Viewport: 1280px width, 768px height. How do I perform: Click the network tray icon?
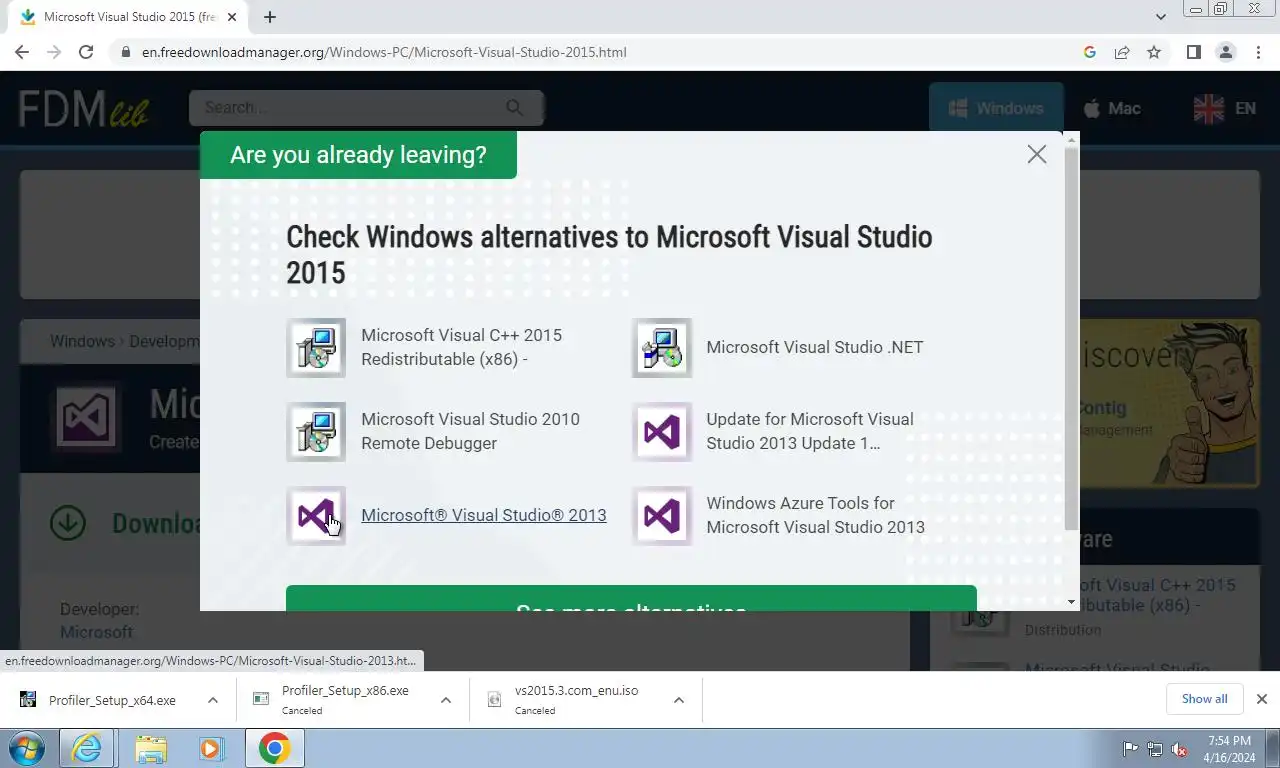click(1155, 749)
